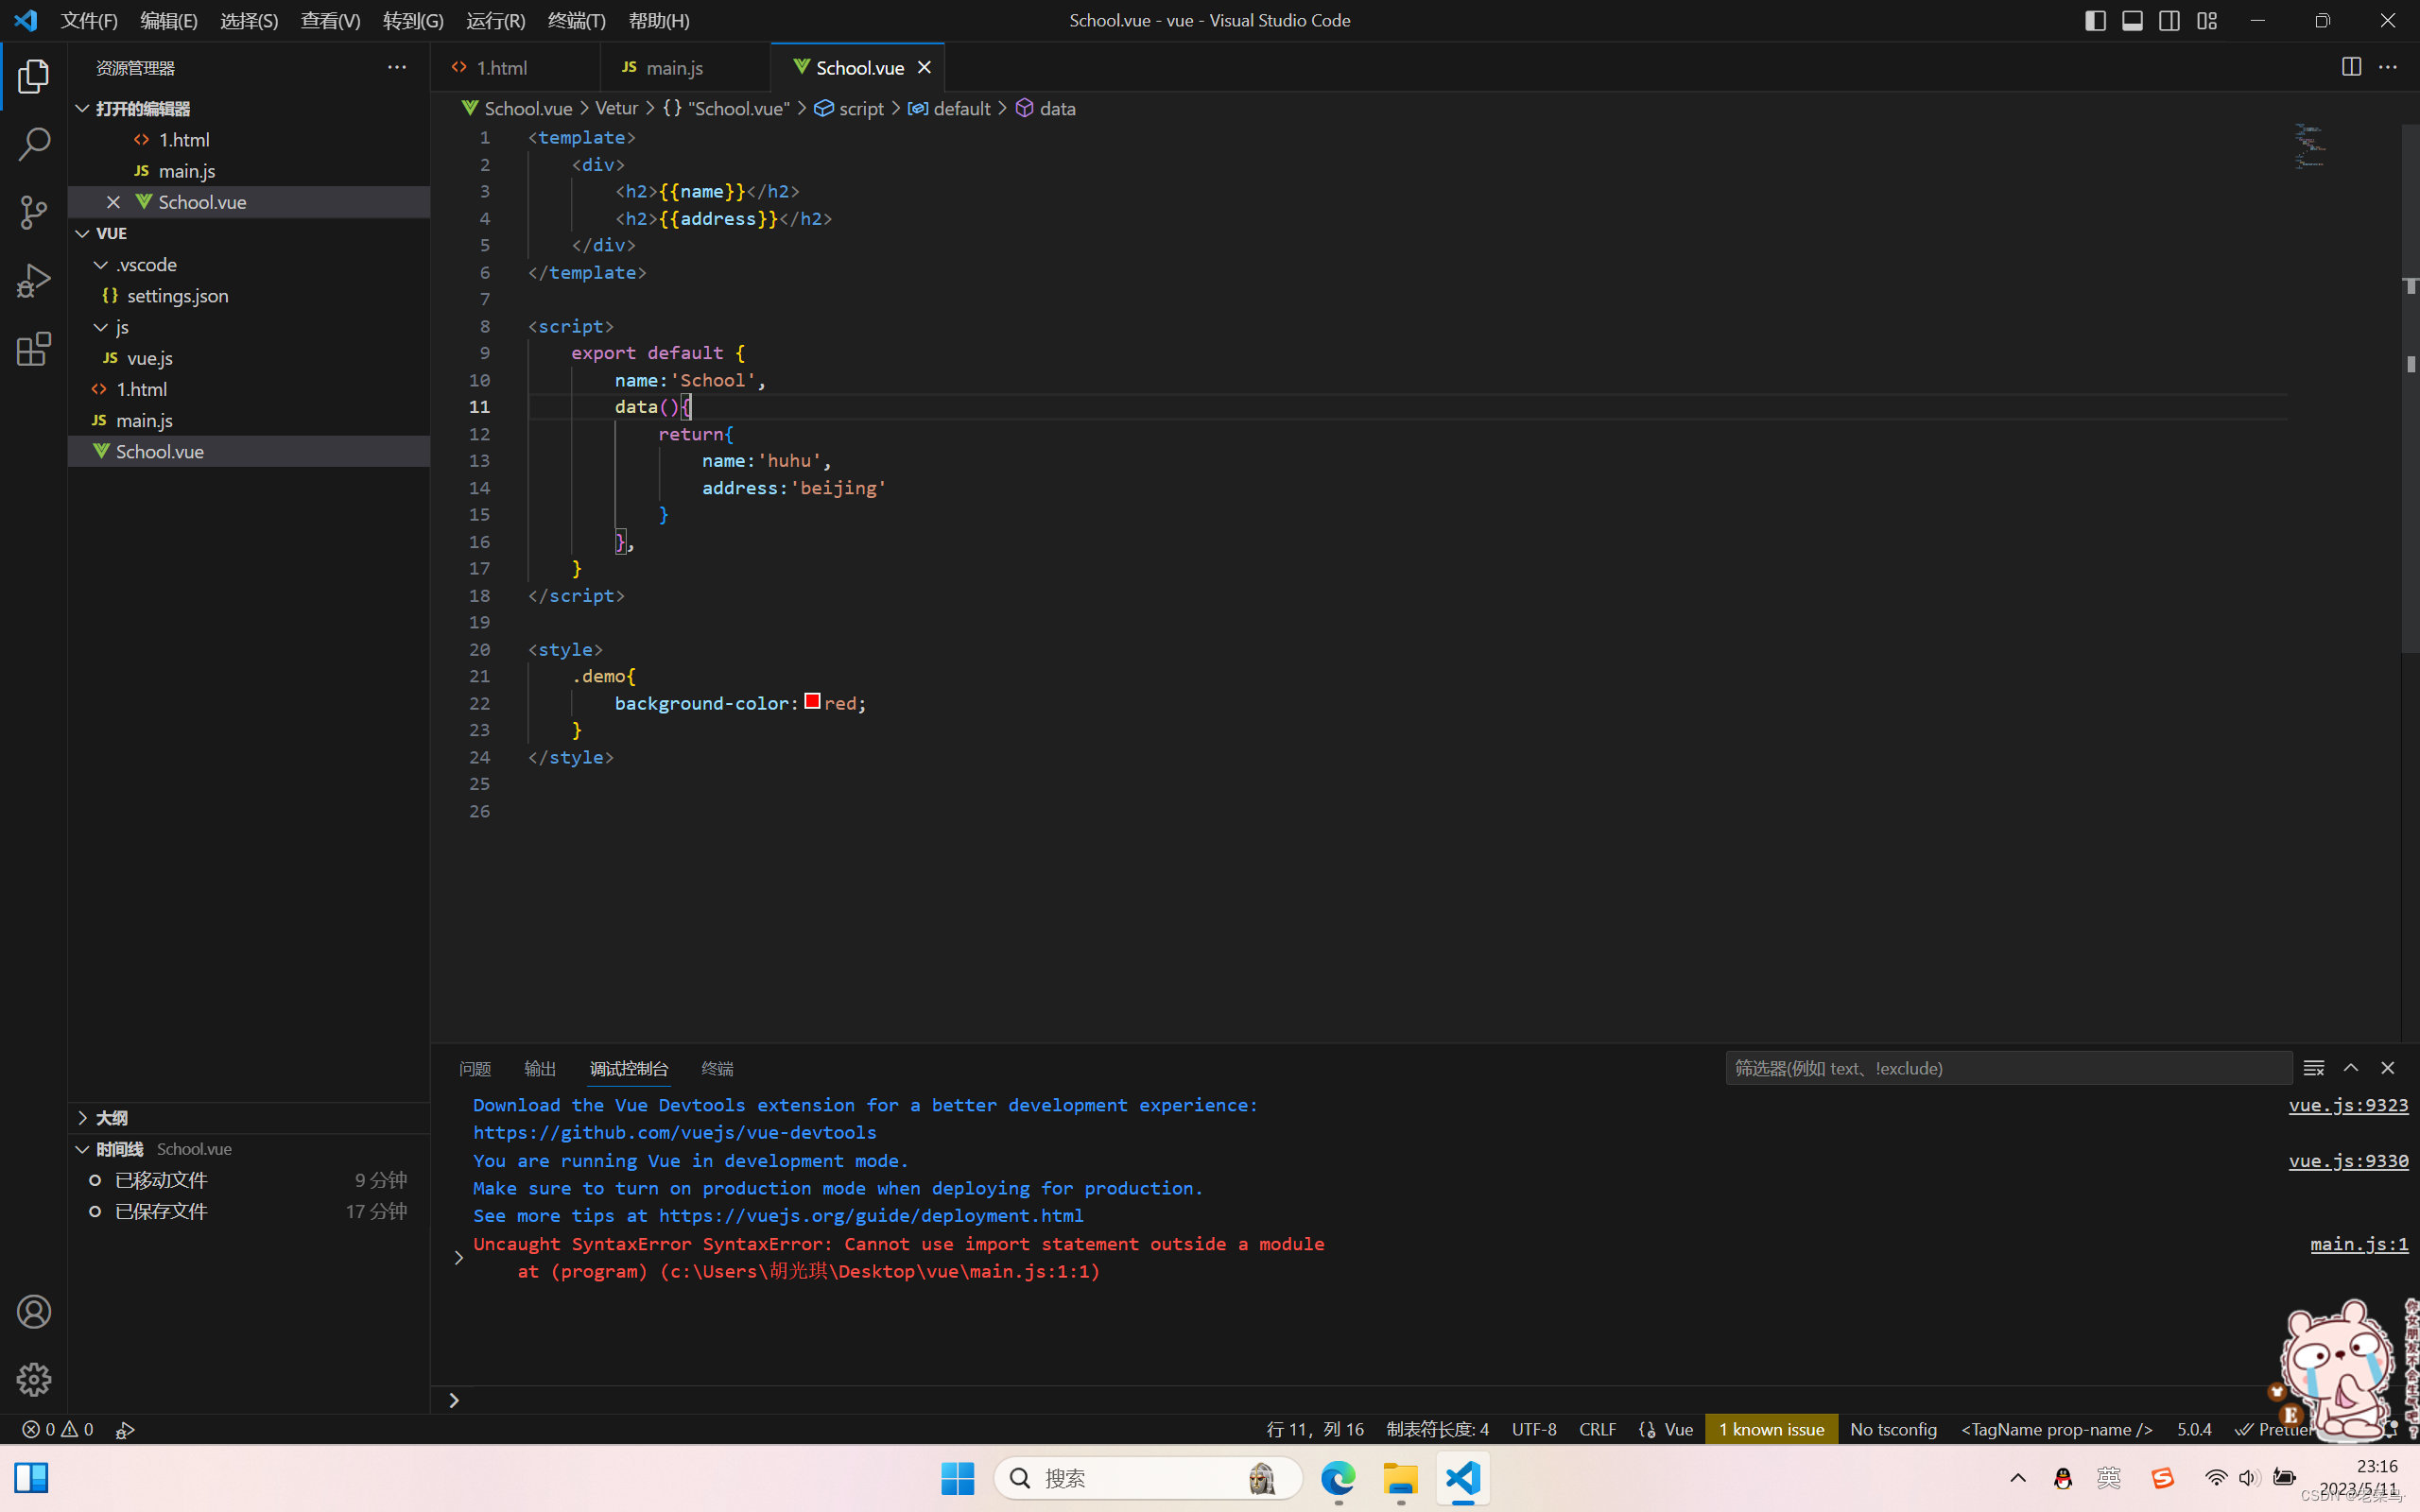Click the 1 known issue status item

coord(1771,1429)
